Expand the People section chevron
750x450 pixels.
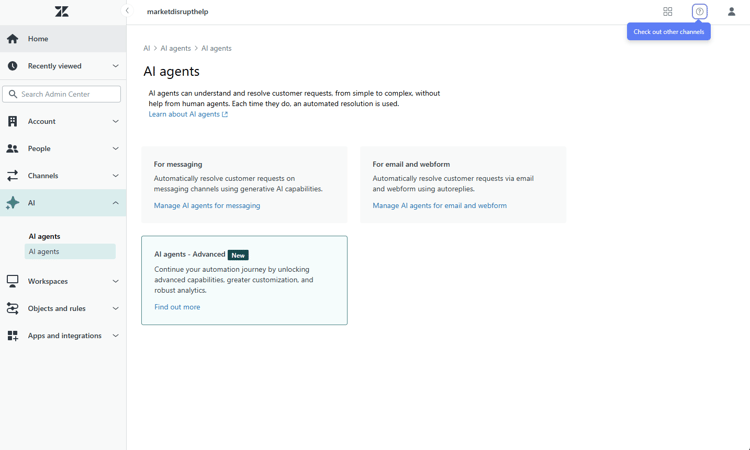click(x=115, y=148)
